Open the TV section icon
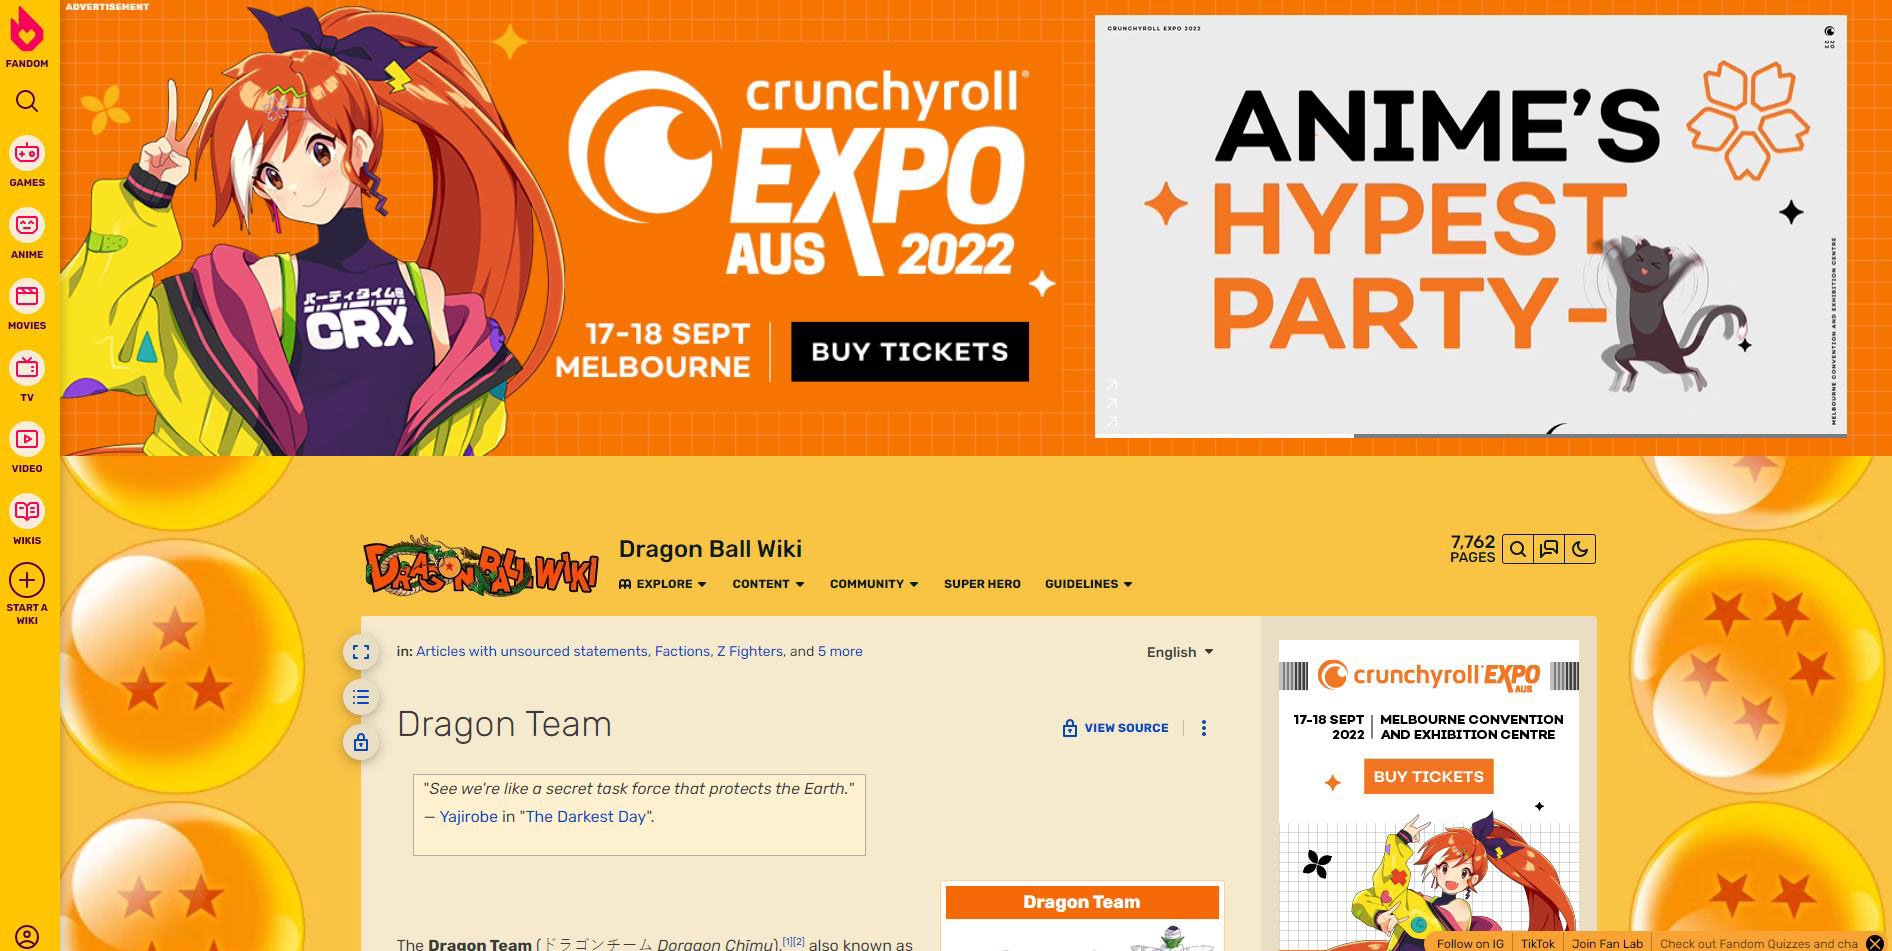Viewport: 1892px width, 951px height. coord(27,368)
